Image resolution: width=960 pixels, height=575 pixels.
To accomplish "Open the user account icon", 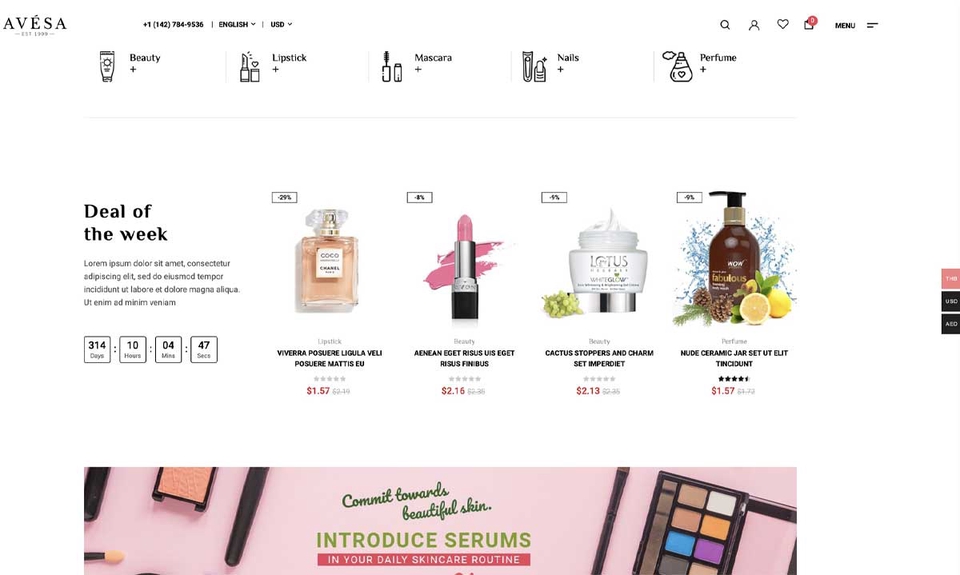I will (754, 25).
